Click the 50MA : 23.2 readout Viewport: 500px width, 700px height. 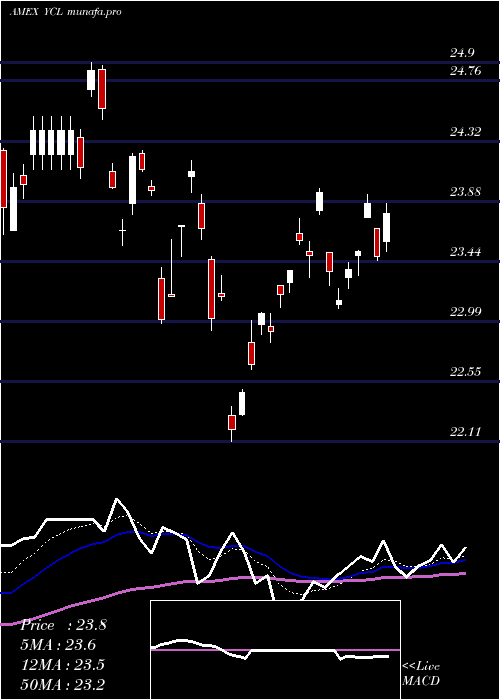pyautogui.click(x=63, y=684)
